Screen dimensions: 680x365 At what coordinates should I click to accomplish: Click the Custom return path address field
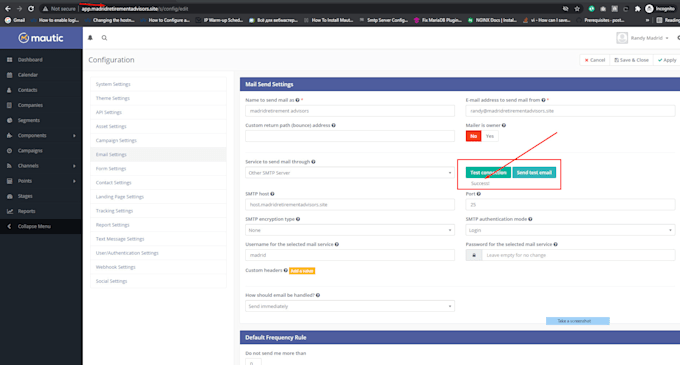[350, 136]
